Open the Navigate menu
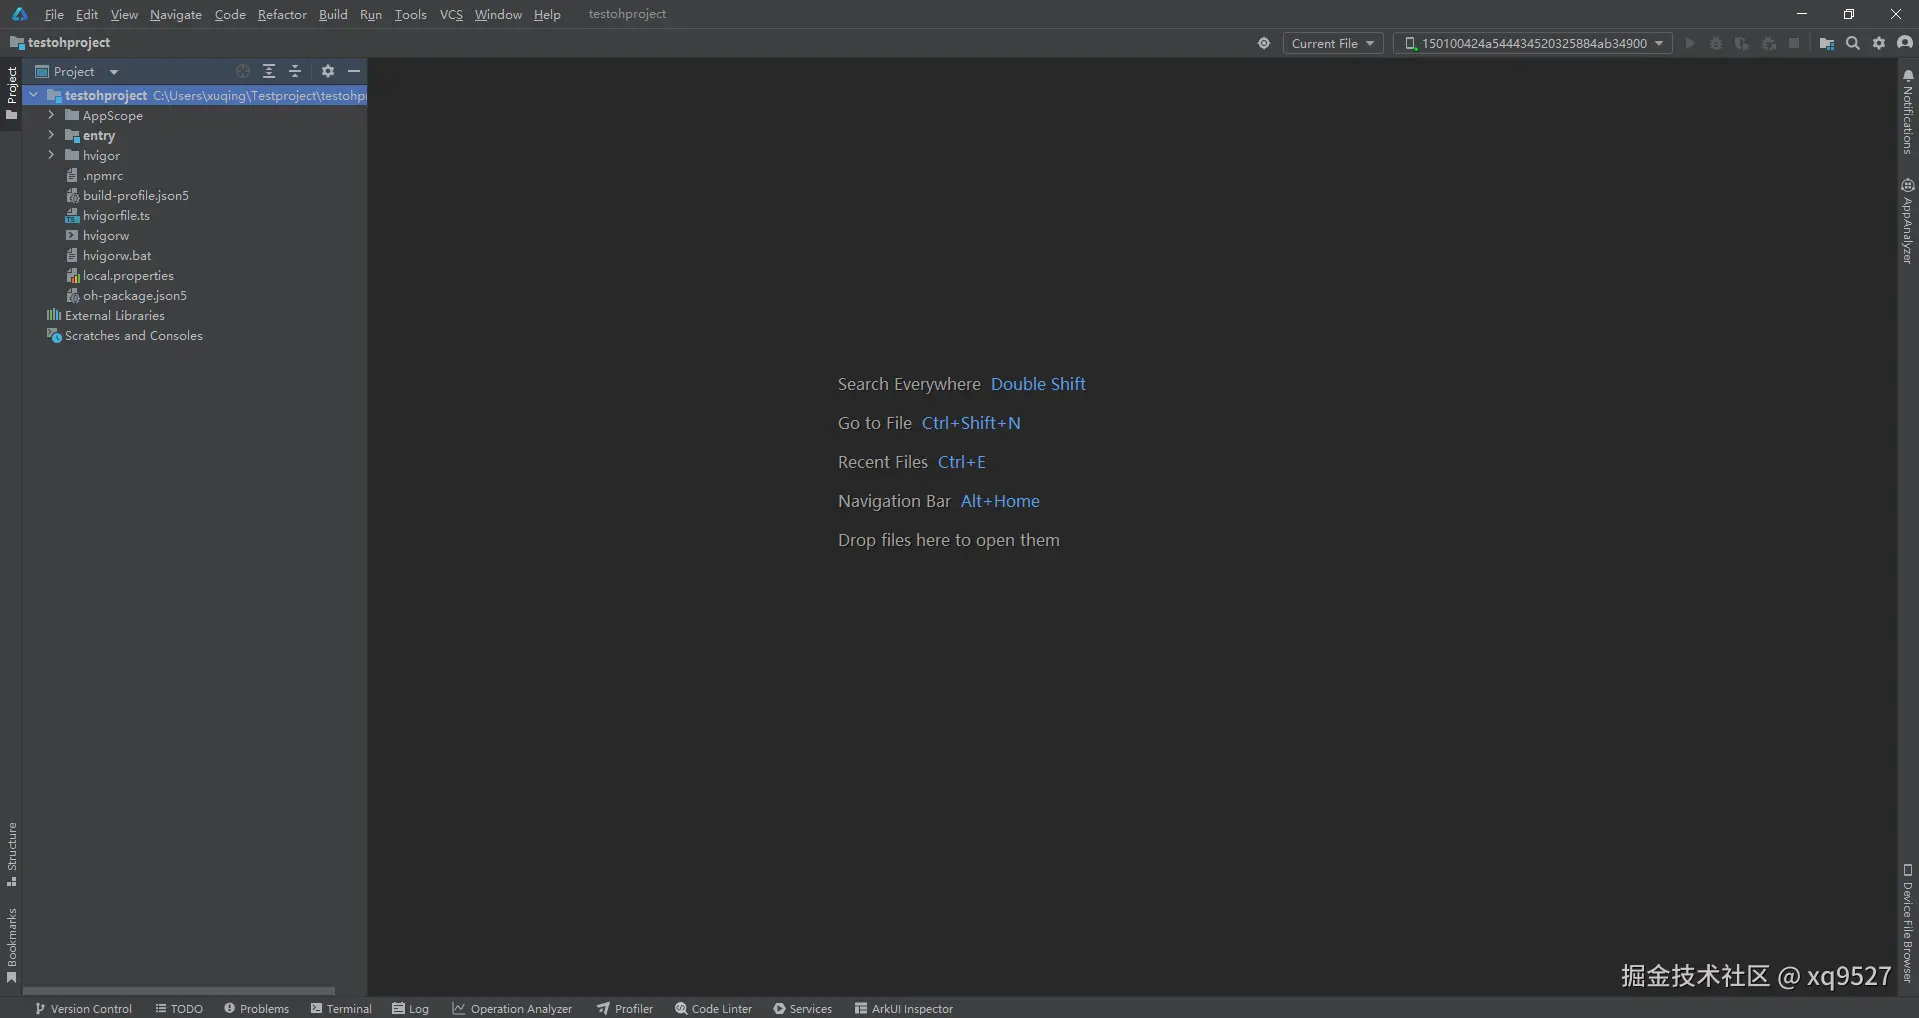 [x=176, y=14]
